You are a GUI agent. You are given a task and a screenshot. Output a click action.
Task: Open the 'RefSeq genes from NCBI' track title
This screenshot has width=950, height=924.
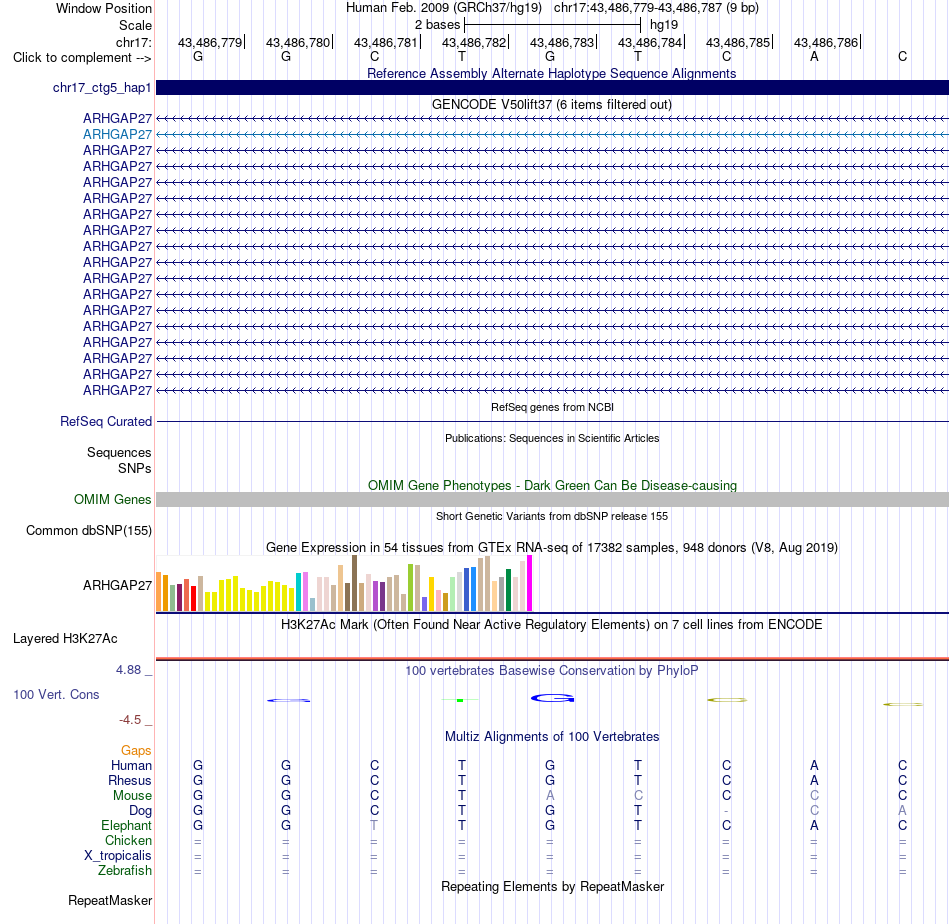tap(552, 407)
